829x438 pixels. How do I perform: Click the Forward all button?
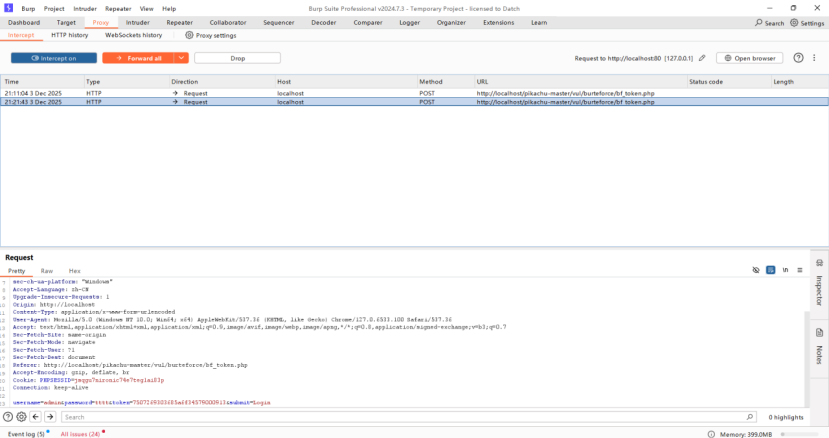pos(138,58)
